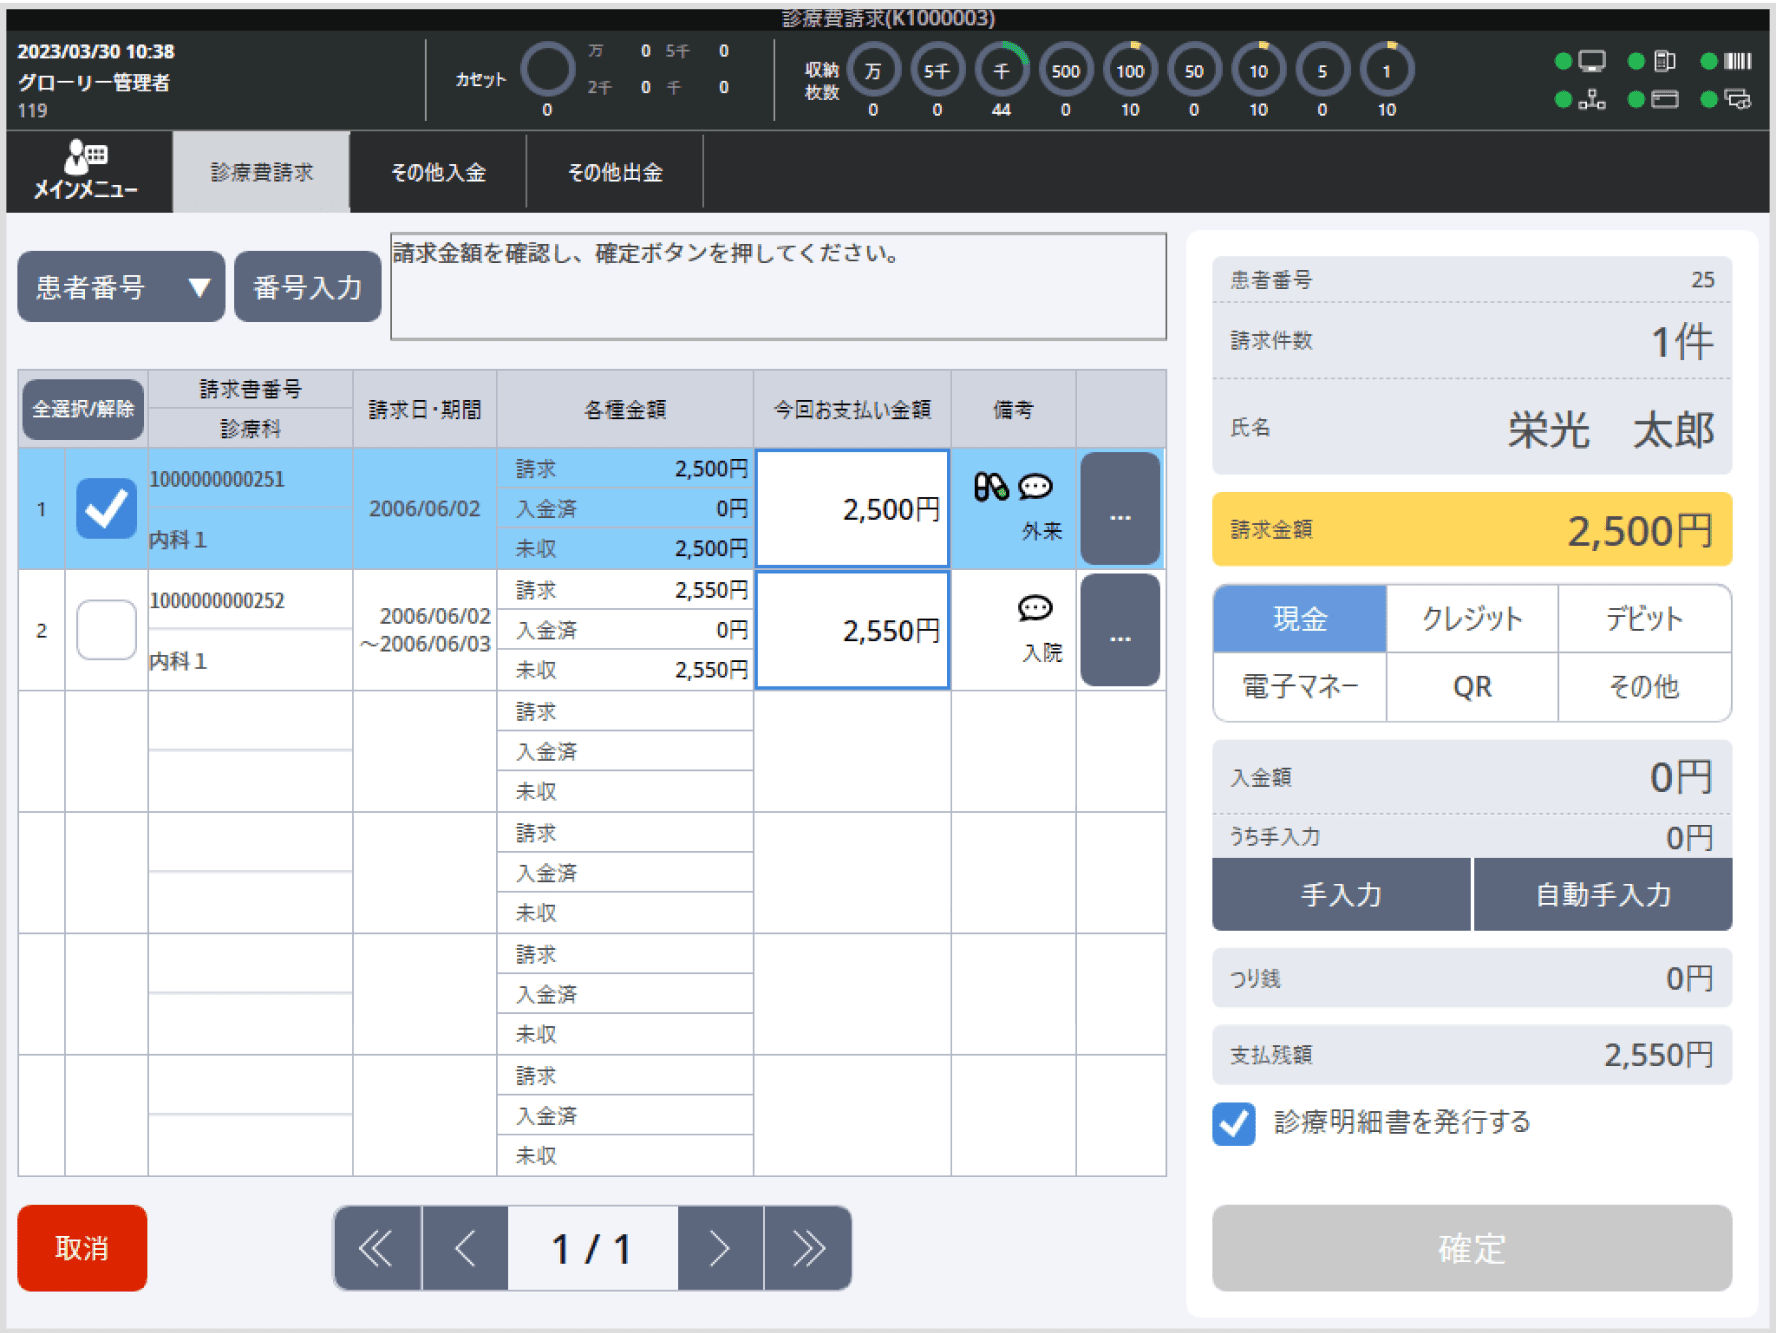Viewport: 1776px width, 1333px height.
Task: Click the 10 yen coin counter
Action: [1258, 70]
